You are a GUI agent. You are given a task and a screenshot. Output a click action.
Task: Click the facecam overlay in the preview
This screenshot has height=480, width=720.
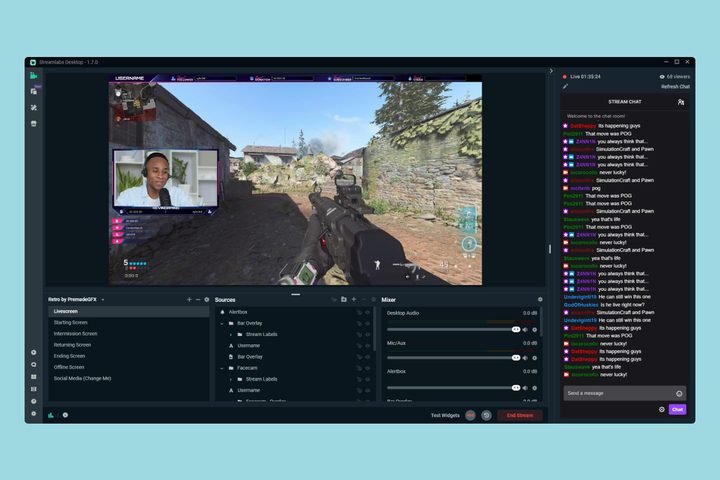165,181
